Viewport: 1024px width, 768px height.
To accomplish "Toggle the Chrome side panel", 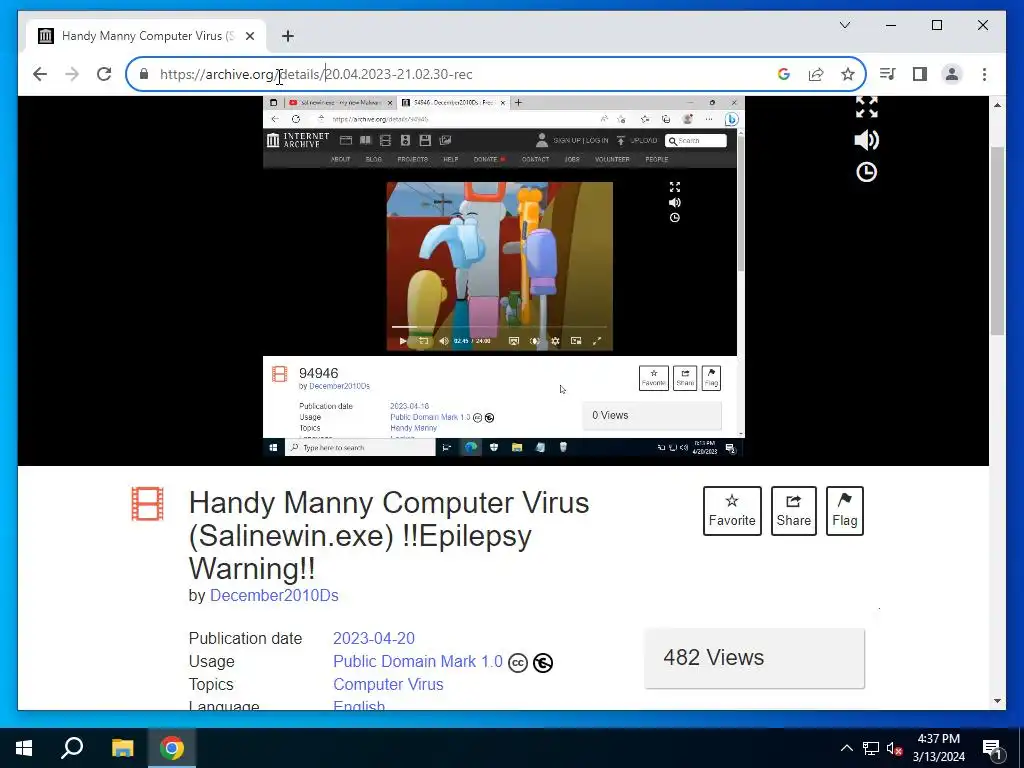I will 920,74.
